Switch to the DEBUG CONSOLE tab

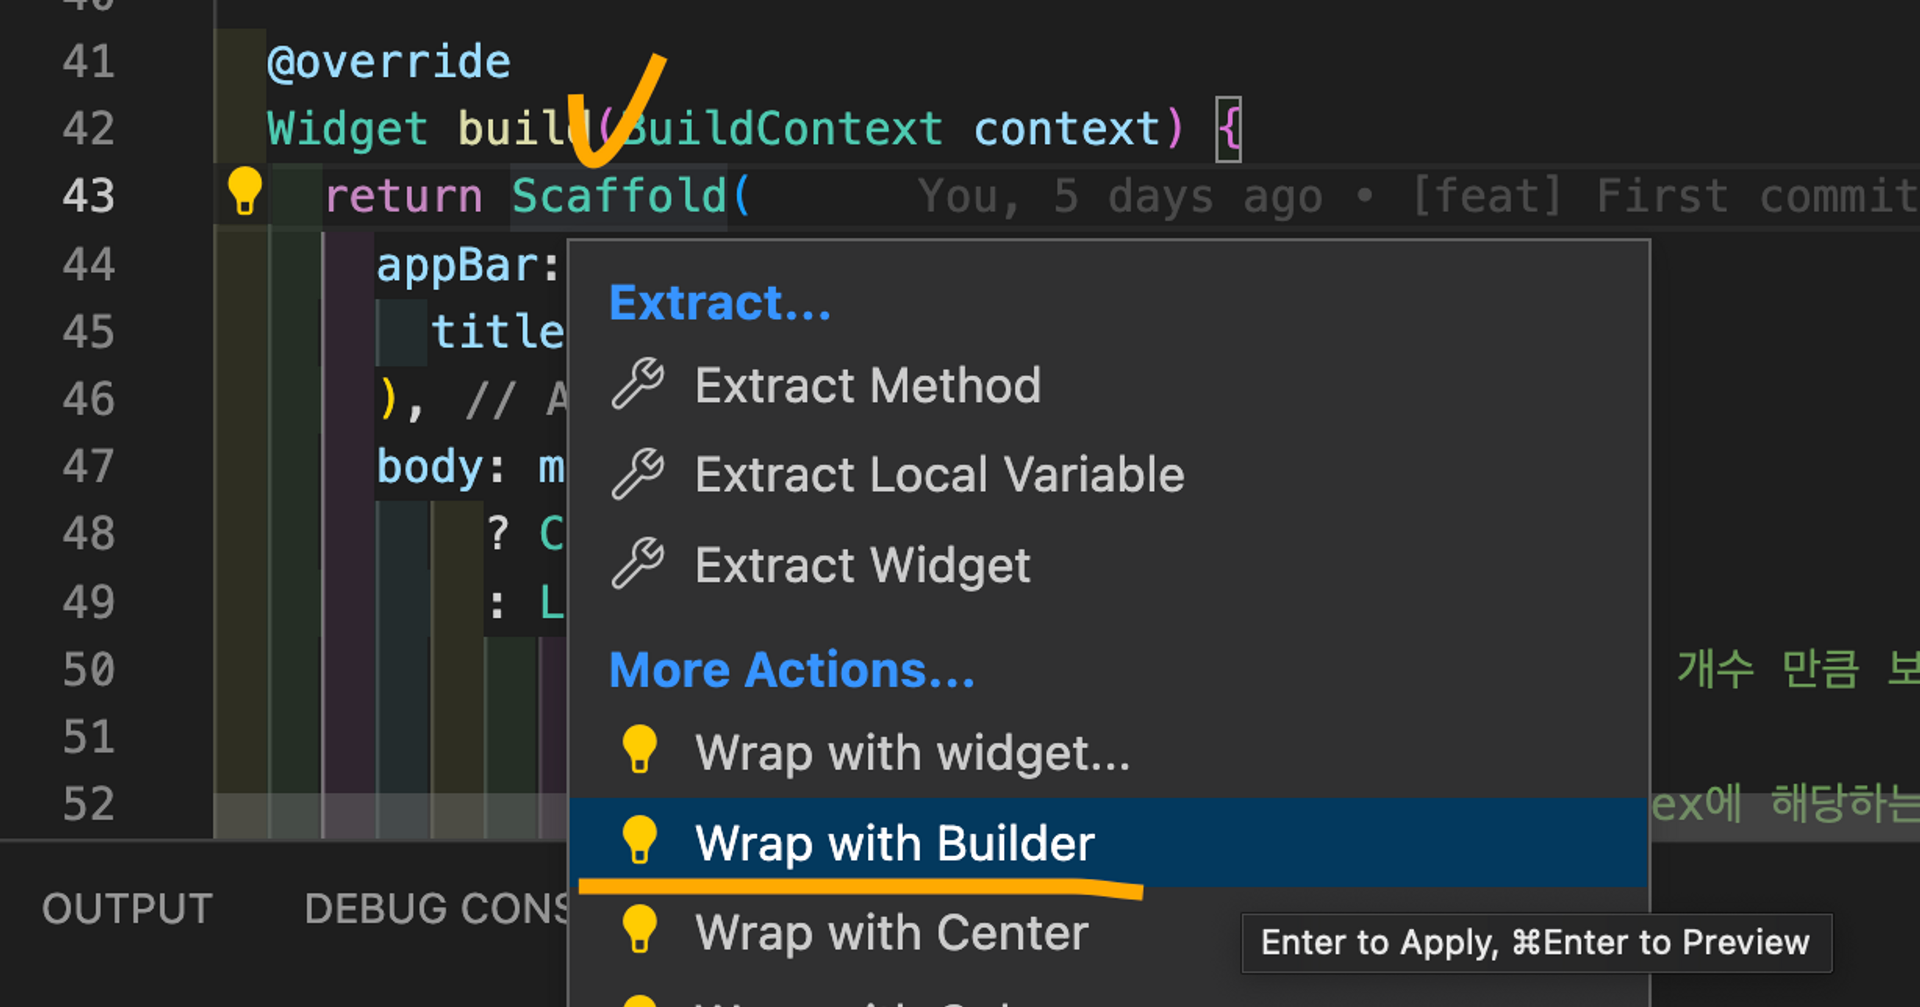437,909
